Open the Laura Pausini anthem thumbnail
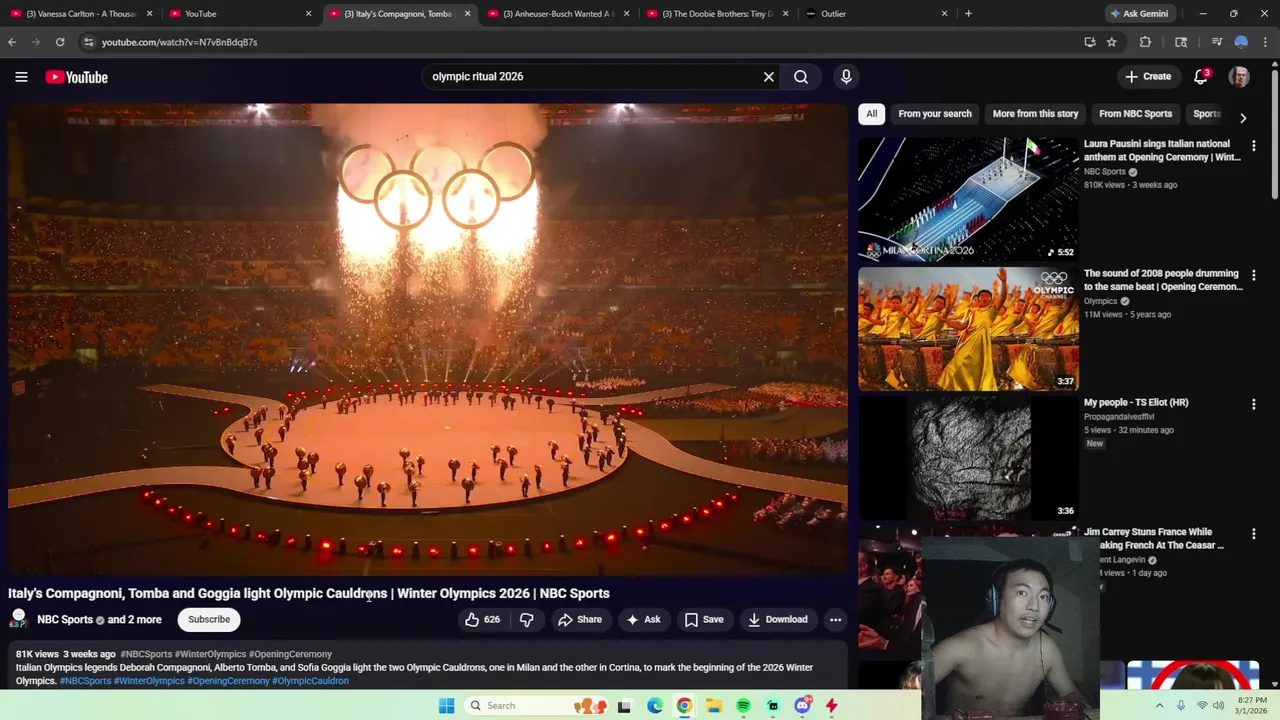 point(968,199)
